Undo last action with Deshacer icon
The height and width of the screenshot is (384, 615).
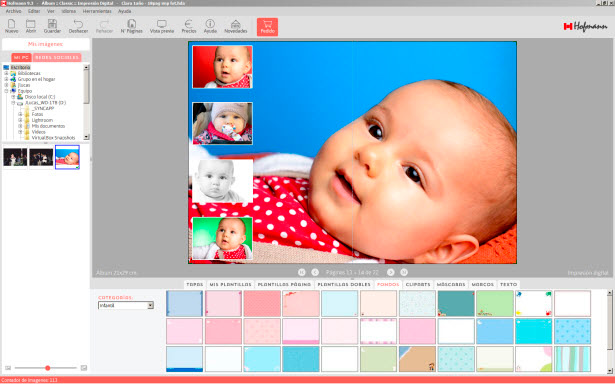tap(78, 26)
